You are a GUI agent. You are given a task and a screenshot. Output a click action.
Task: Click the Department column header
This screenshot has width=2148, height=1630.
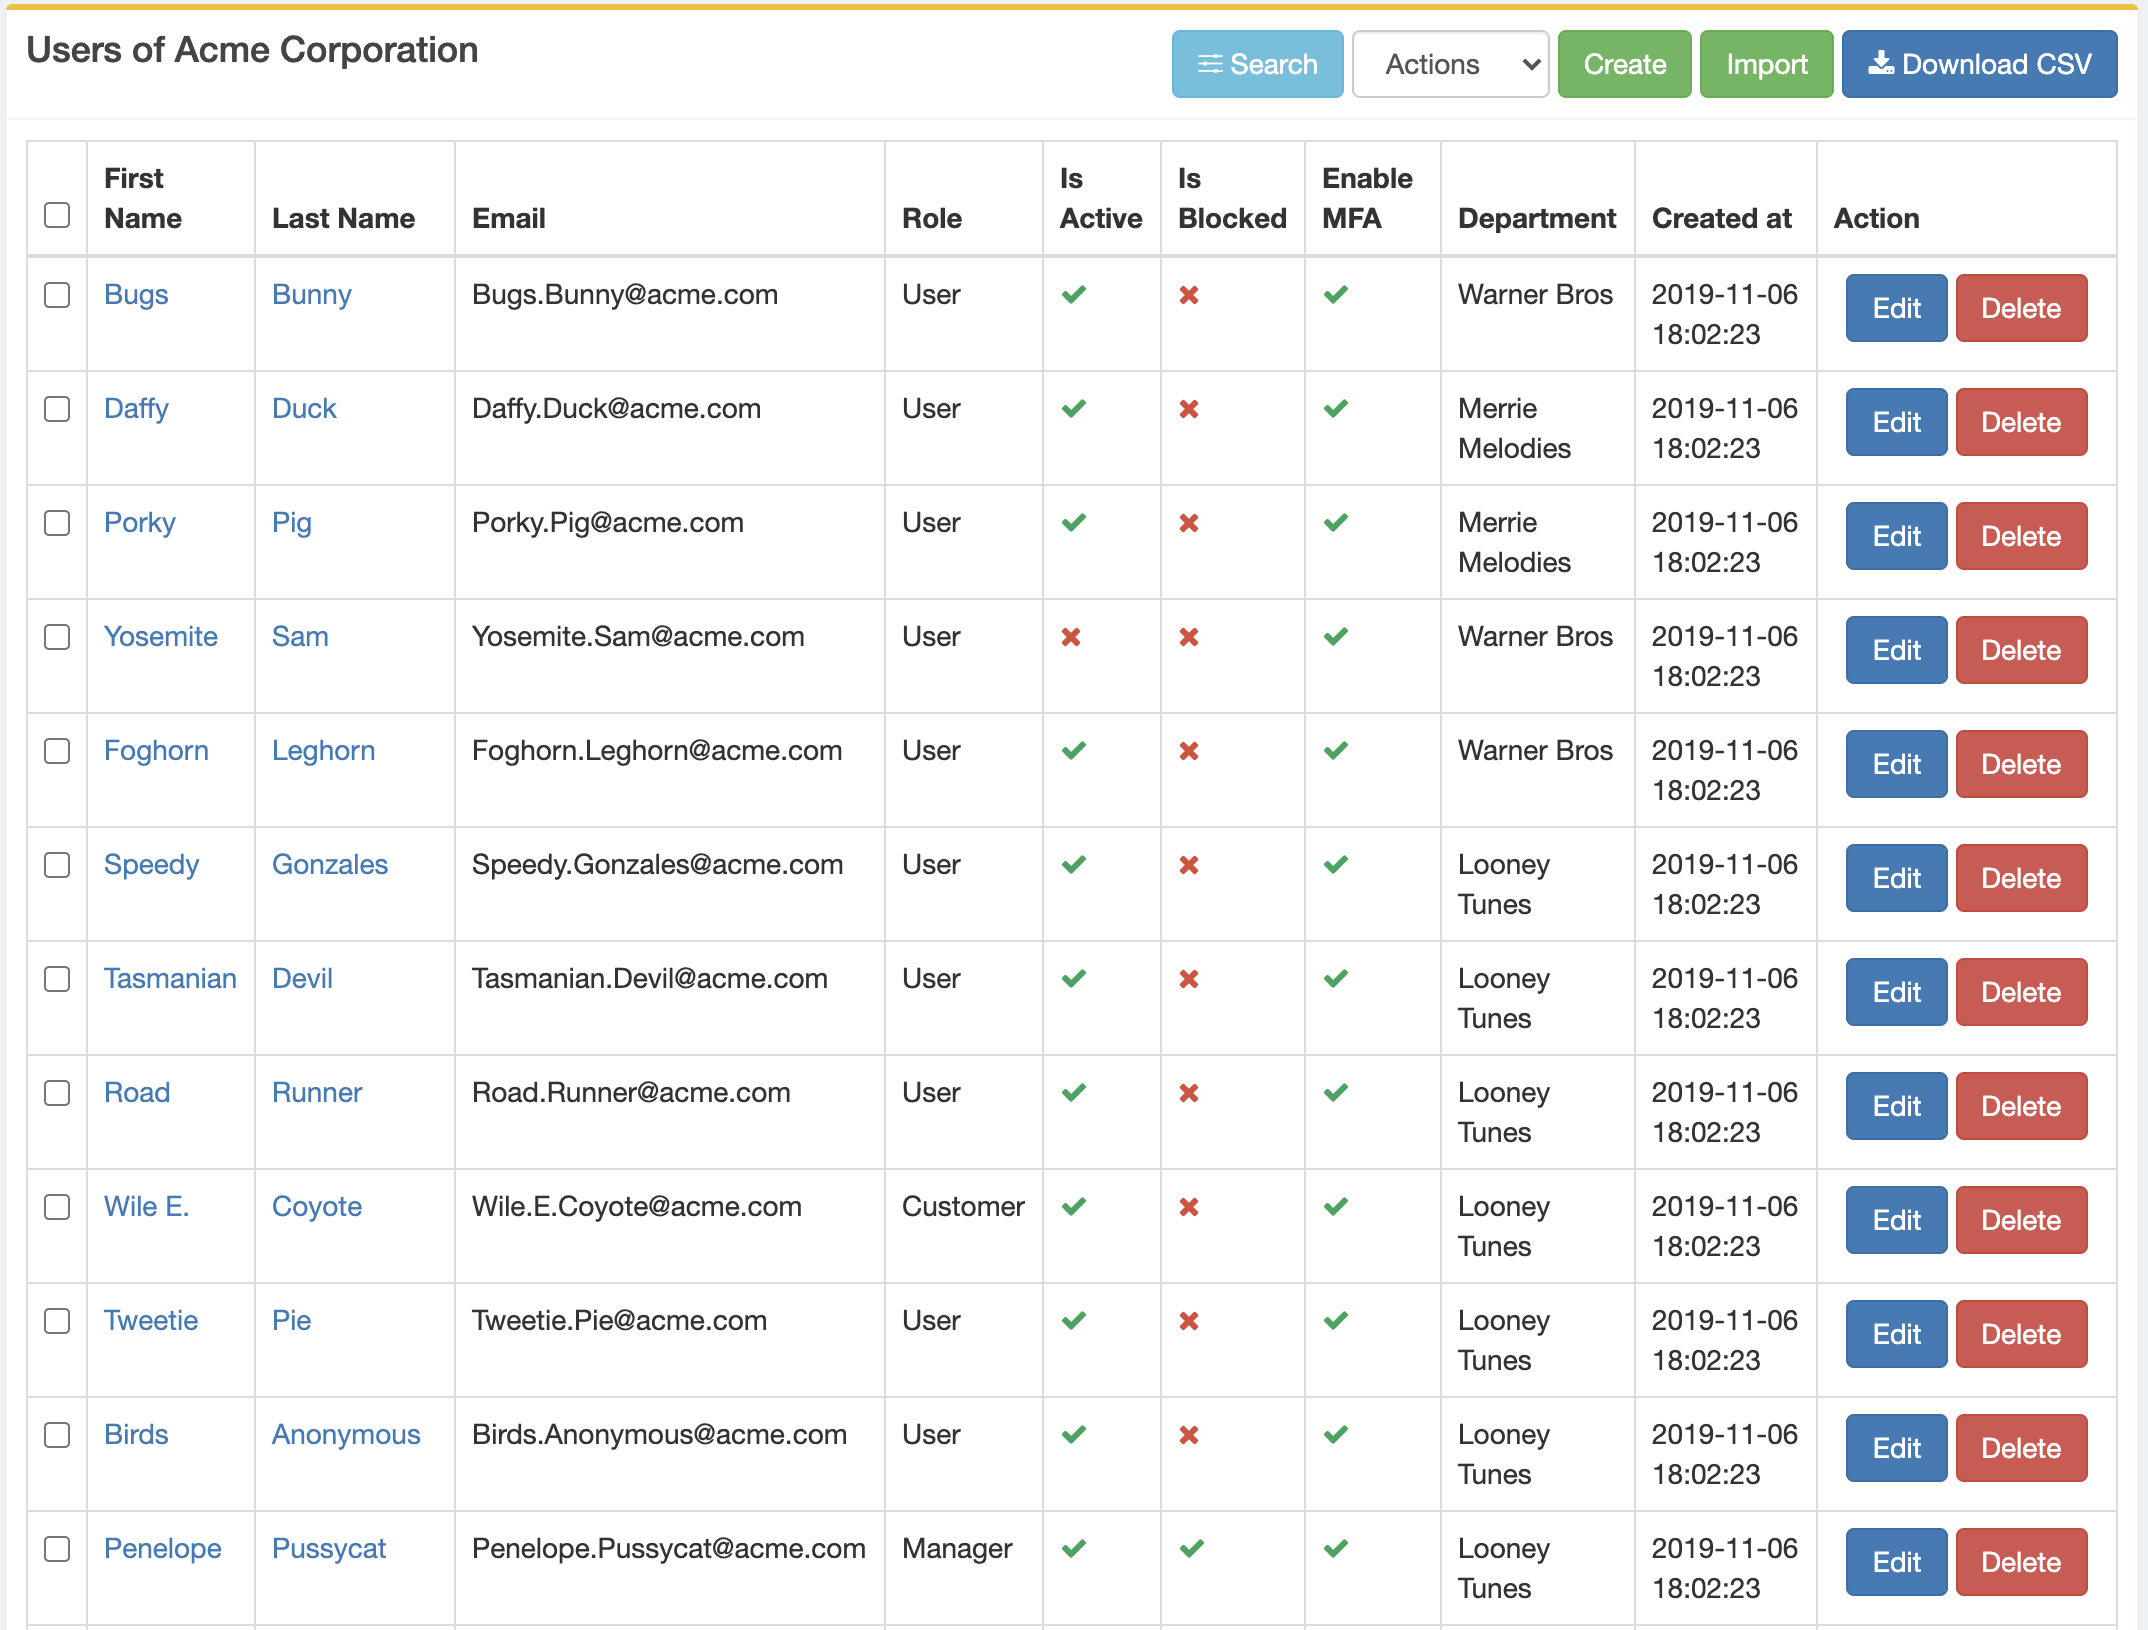coord(1536,218)
